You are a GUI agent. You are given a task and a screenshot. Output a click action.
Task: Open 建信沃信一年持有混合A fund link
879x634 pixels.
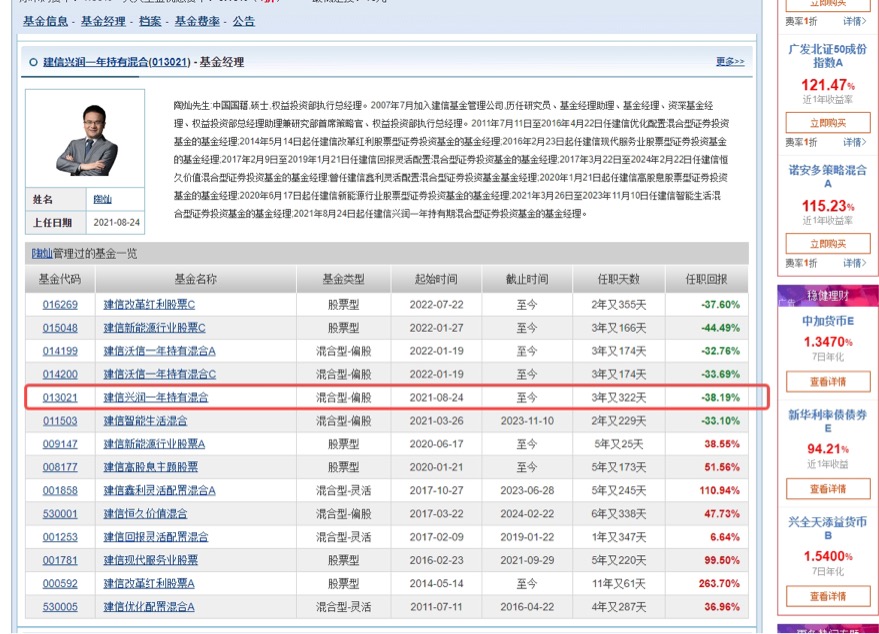point(159,351)
